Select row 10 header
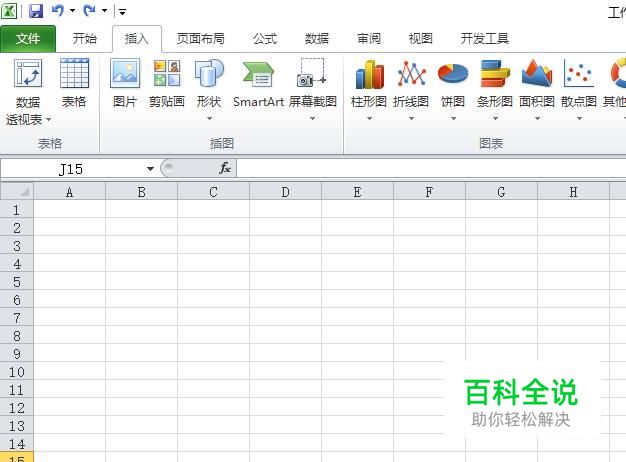626x462 pixels. point(17,371)
